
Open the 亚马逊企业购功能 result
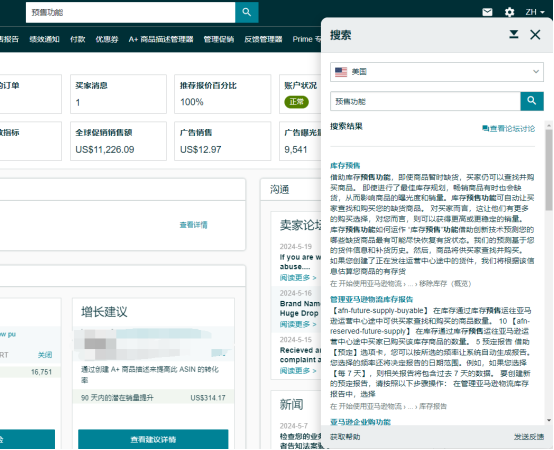(x=360, y=422)
